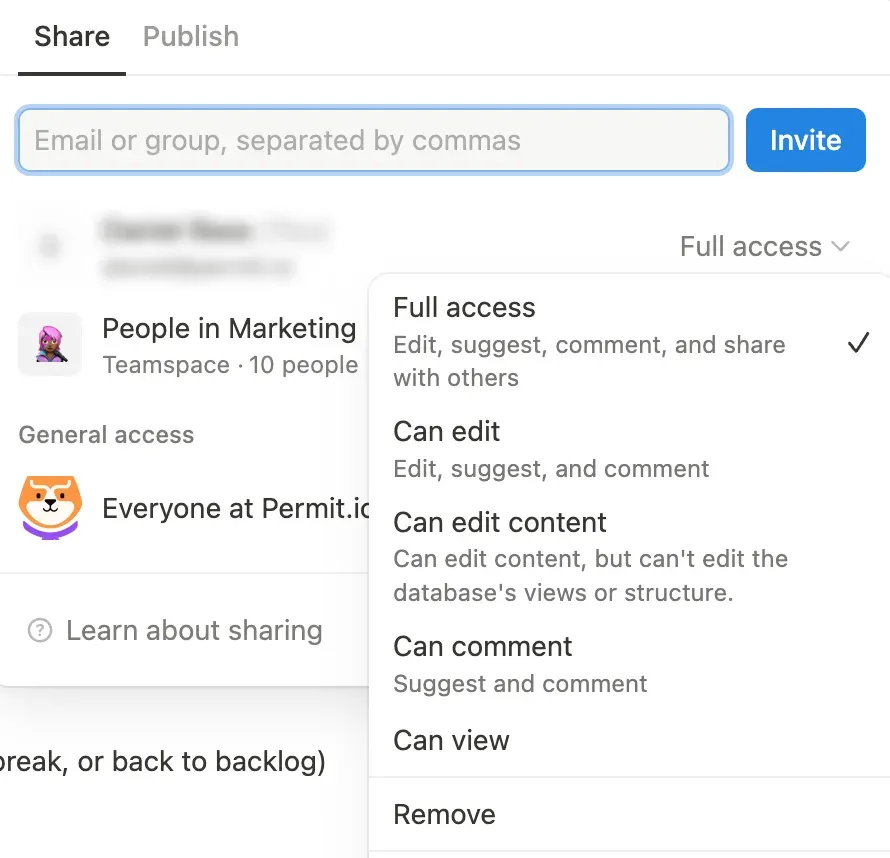Click the checkmark next to Full access

[858, 343]
